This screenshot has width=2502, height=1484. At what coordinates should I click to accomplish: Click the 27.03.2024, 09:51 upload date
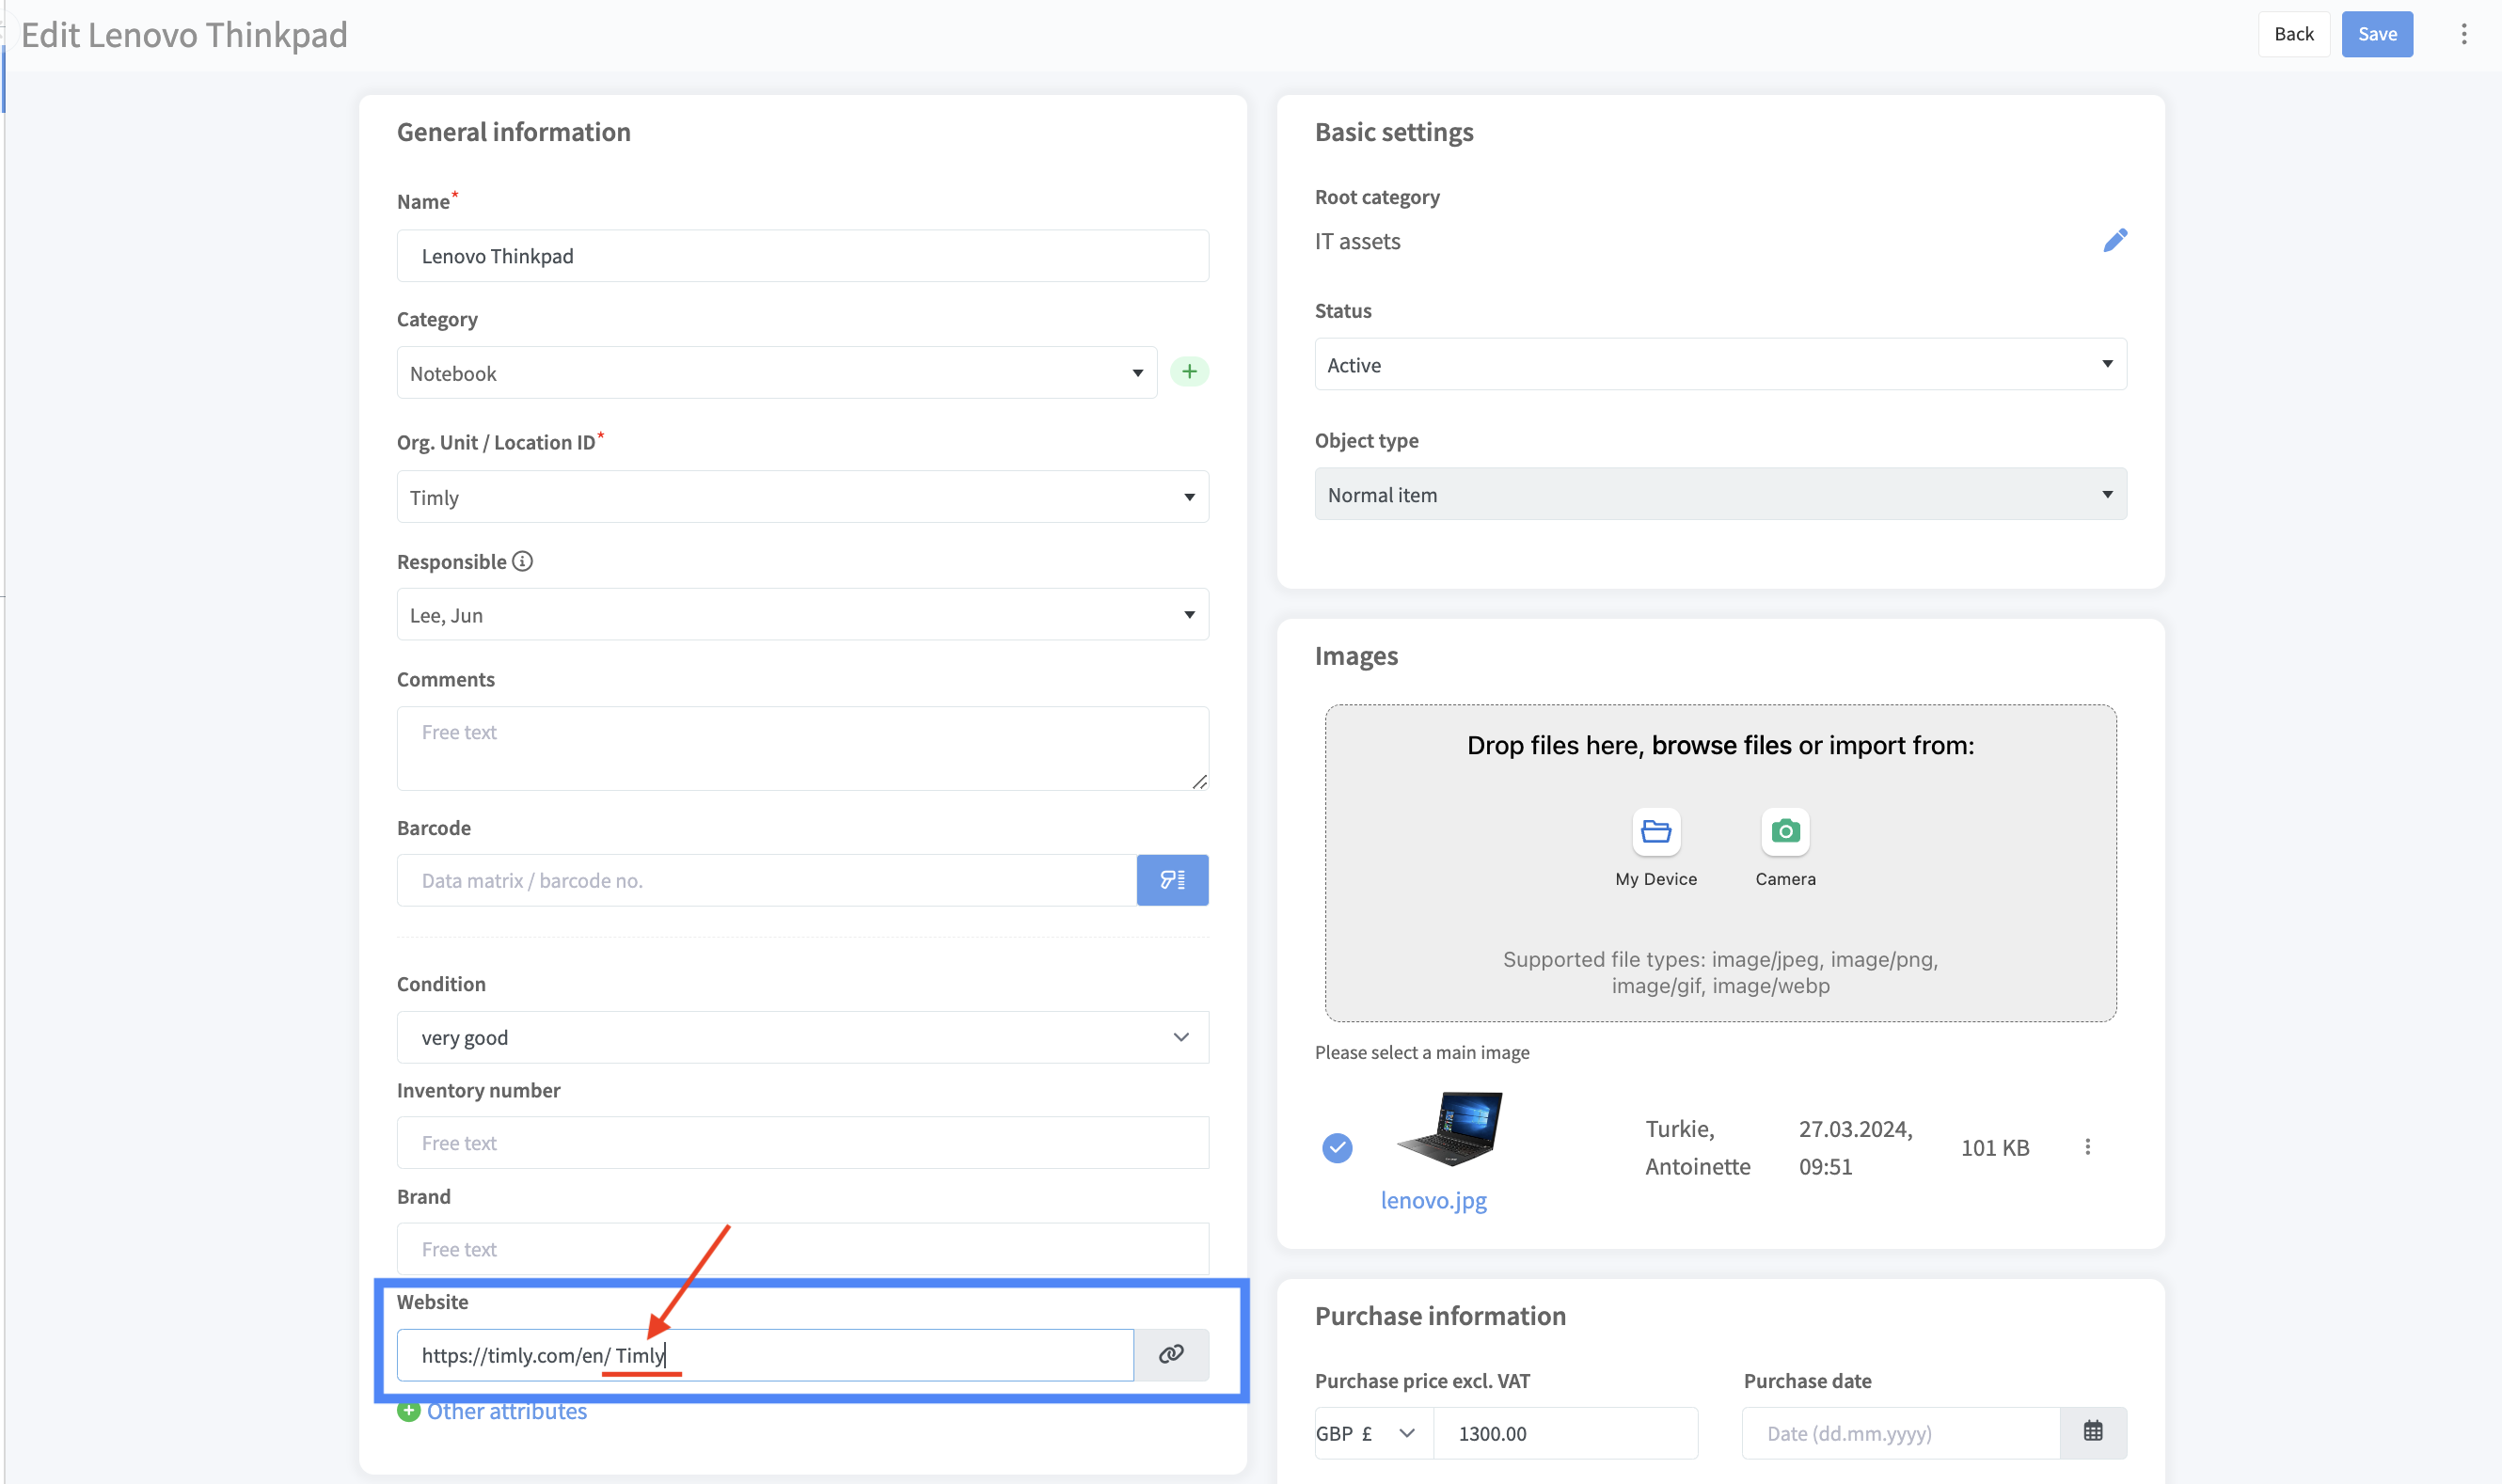(1855, 1147)
